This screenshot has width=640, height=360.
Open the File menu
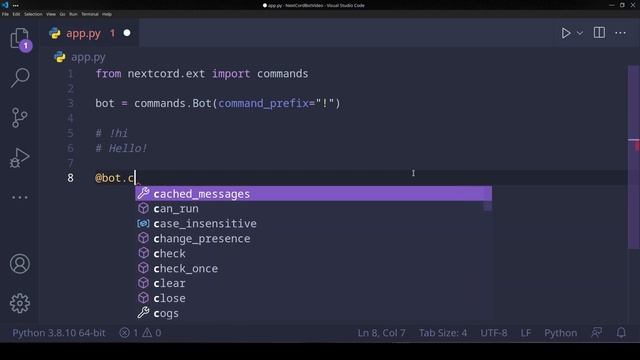[5, 14]
